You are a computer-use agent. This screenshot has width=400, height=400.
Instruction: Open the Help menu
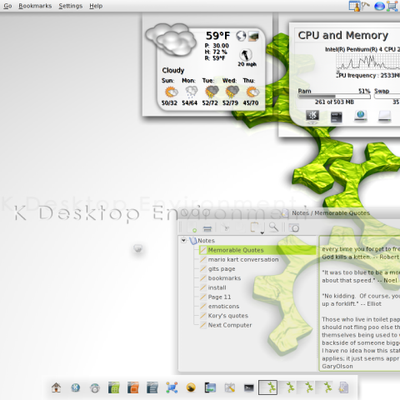click(96, 6)
